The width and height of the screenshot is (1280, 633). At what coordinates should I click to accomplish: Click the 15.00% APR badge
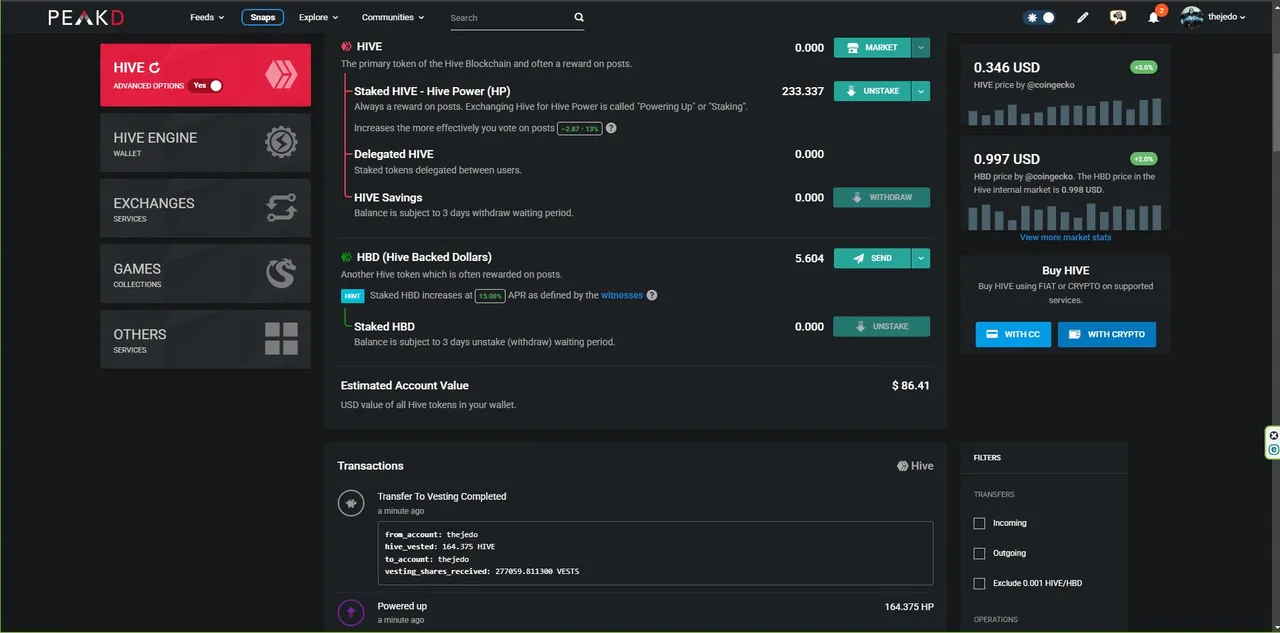pos(490,295)
